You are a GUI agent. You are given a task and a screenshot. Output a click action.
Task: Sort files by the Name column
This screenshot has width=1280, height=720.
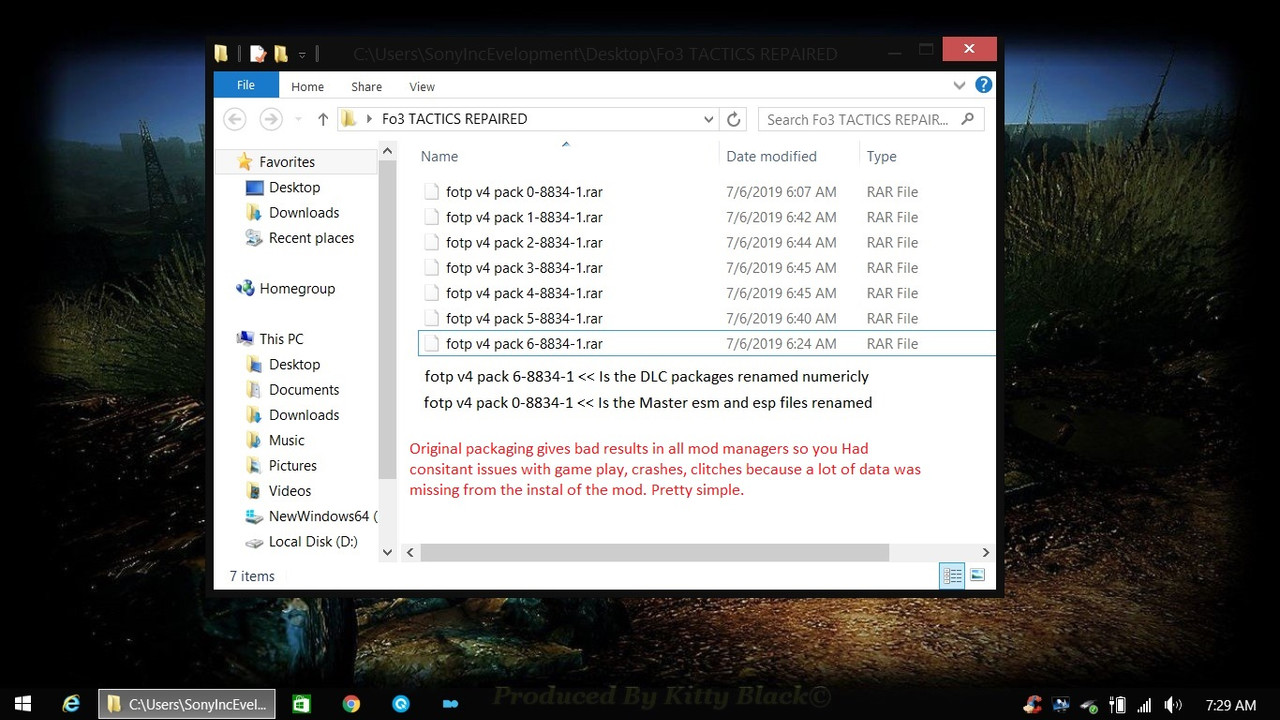coord(439,156)
